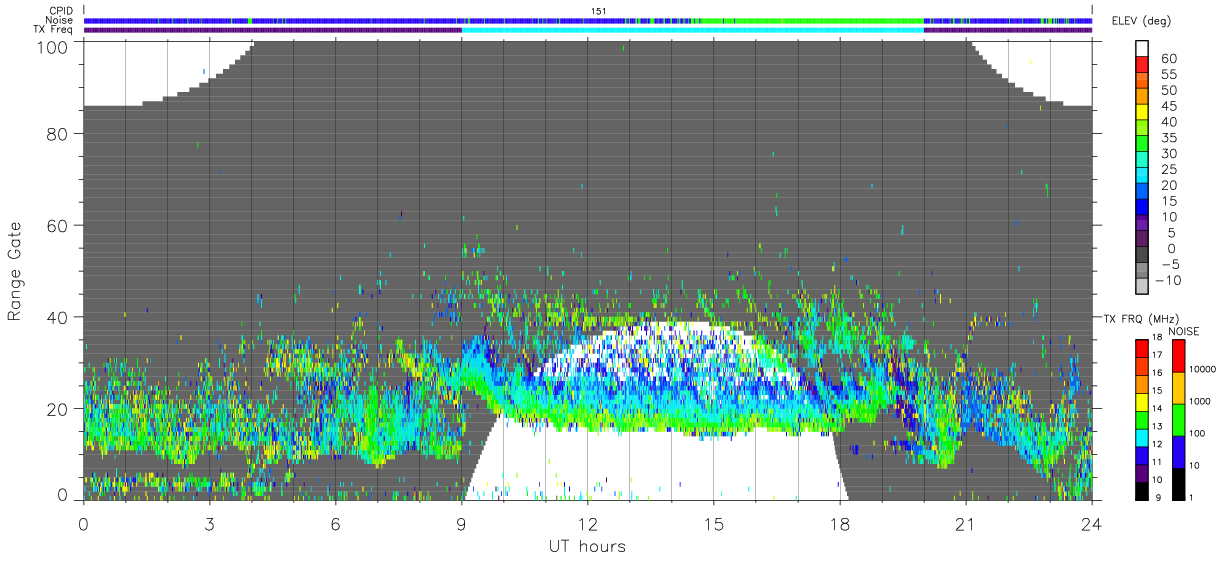Pick the black bottom segment of the NOISE color bar
The image size is (1228, 567).
1178,483
